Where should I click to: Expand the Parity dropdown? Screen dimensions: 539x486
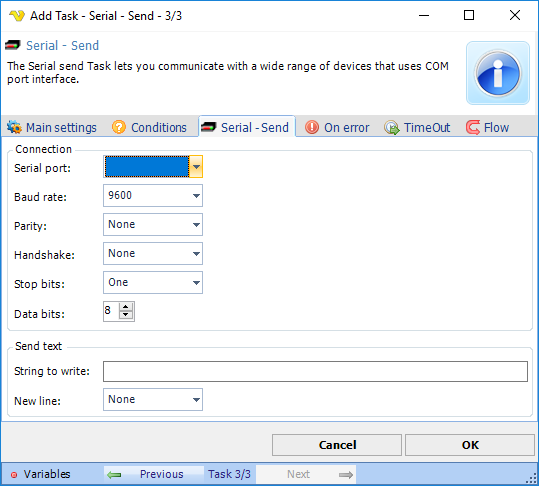click(196, 225)
